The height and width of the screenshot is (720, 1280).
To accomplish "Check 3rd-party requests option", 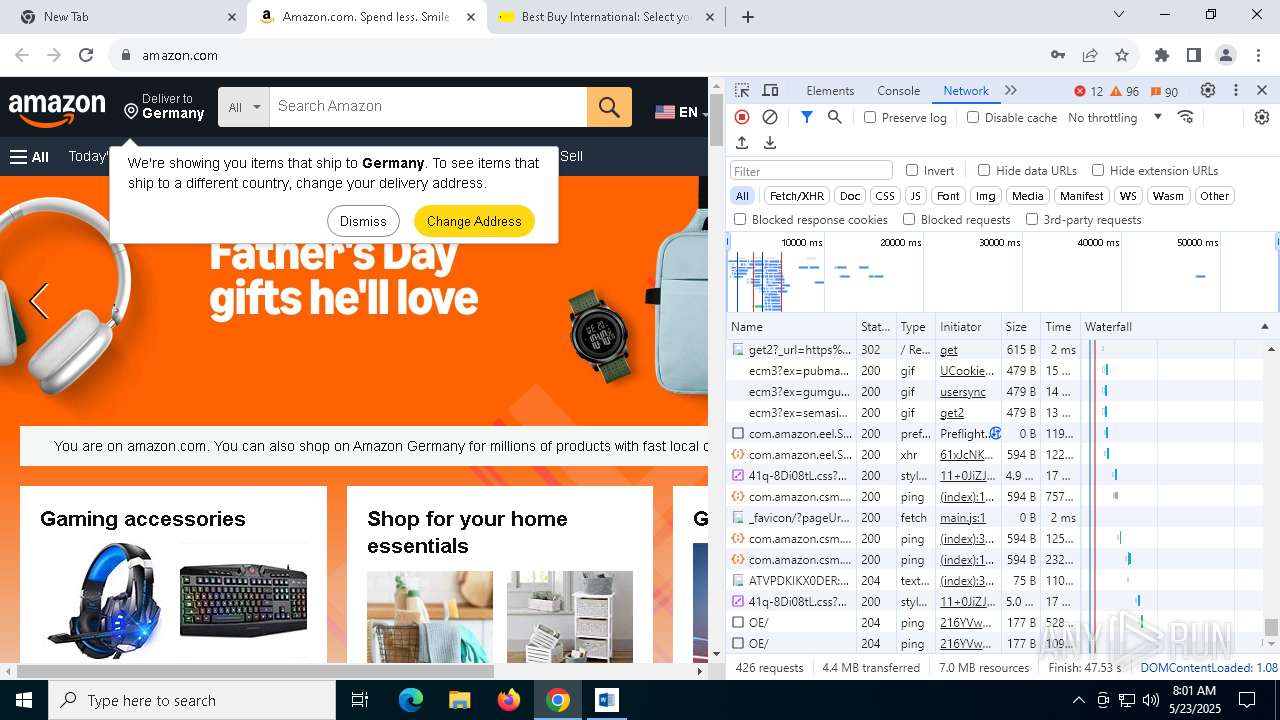I will [x=1032, y=219].
